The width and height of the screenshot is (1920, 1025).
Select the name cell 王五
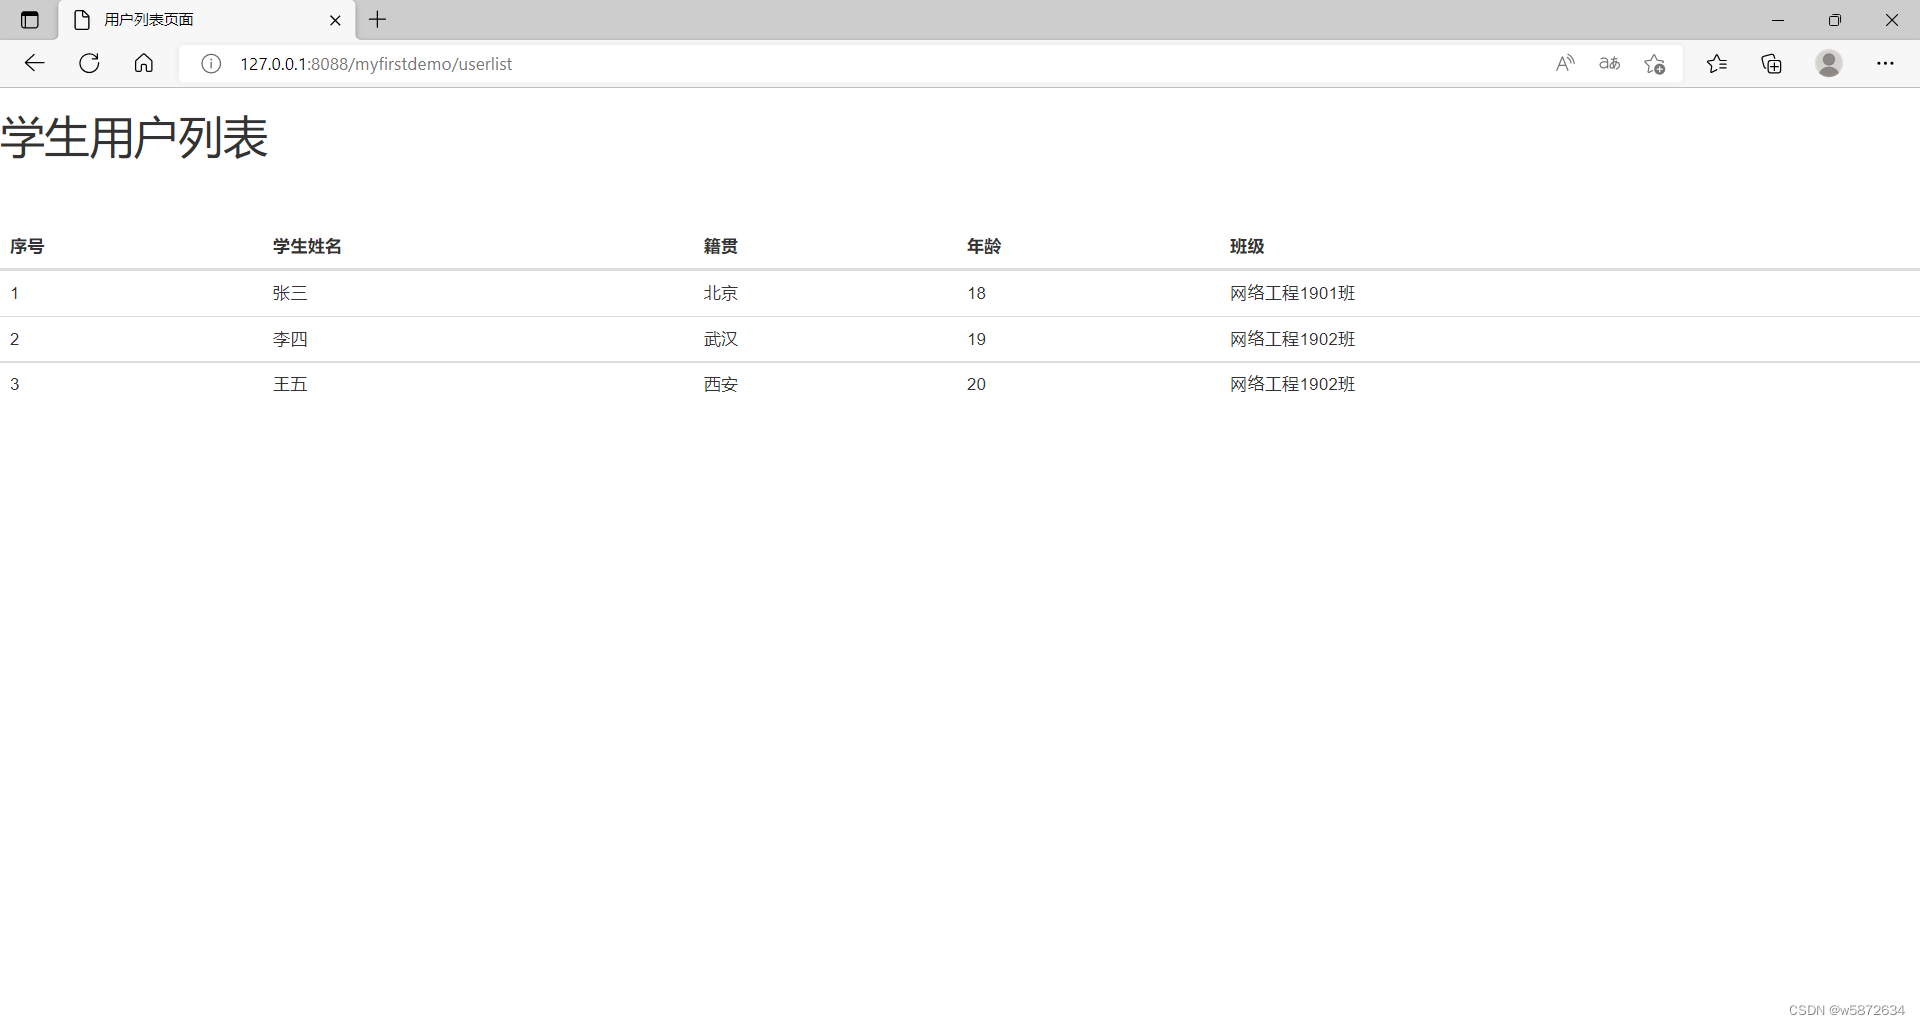290,384
